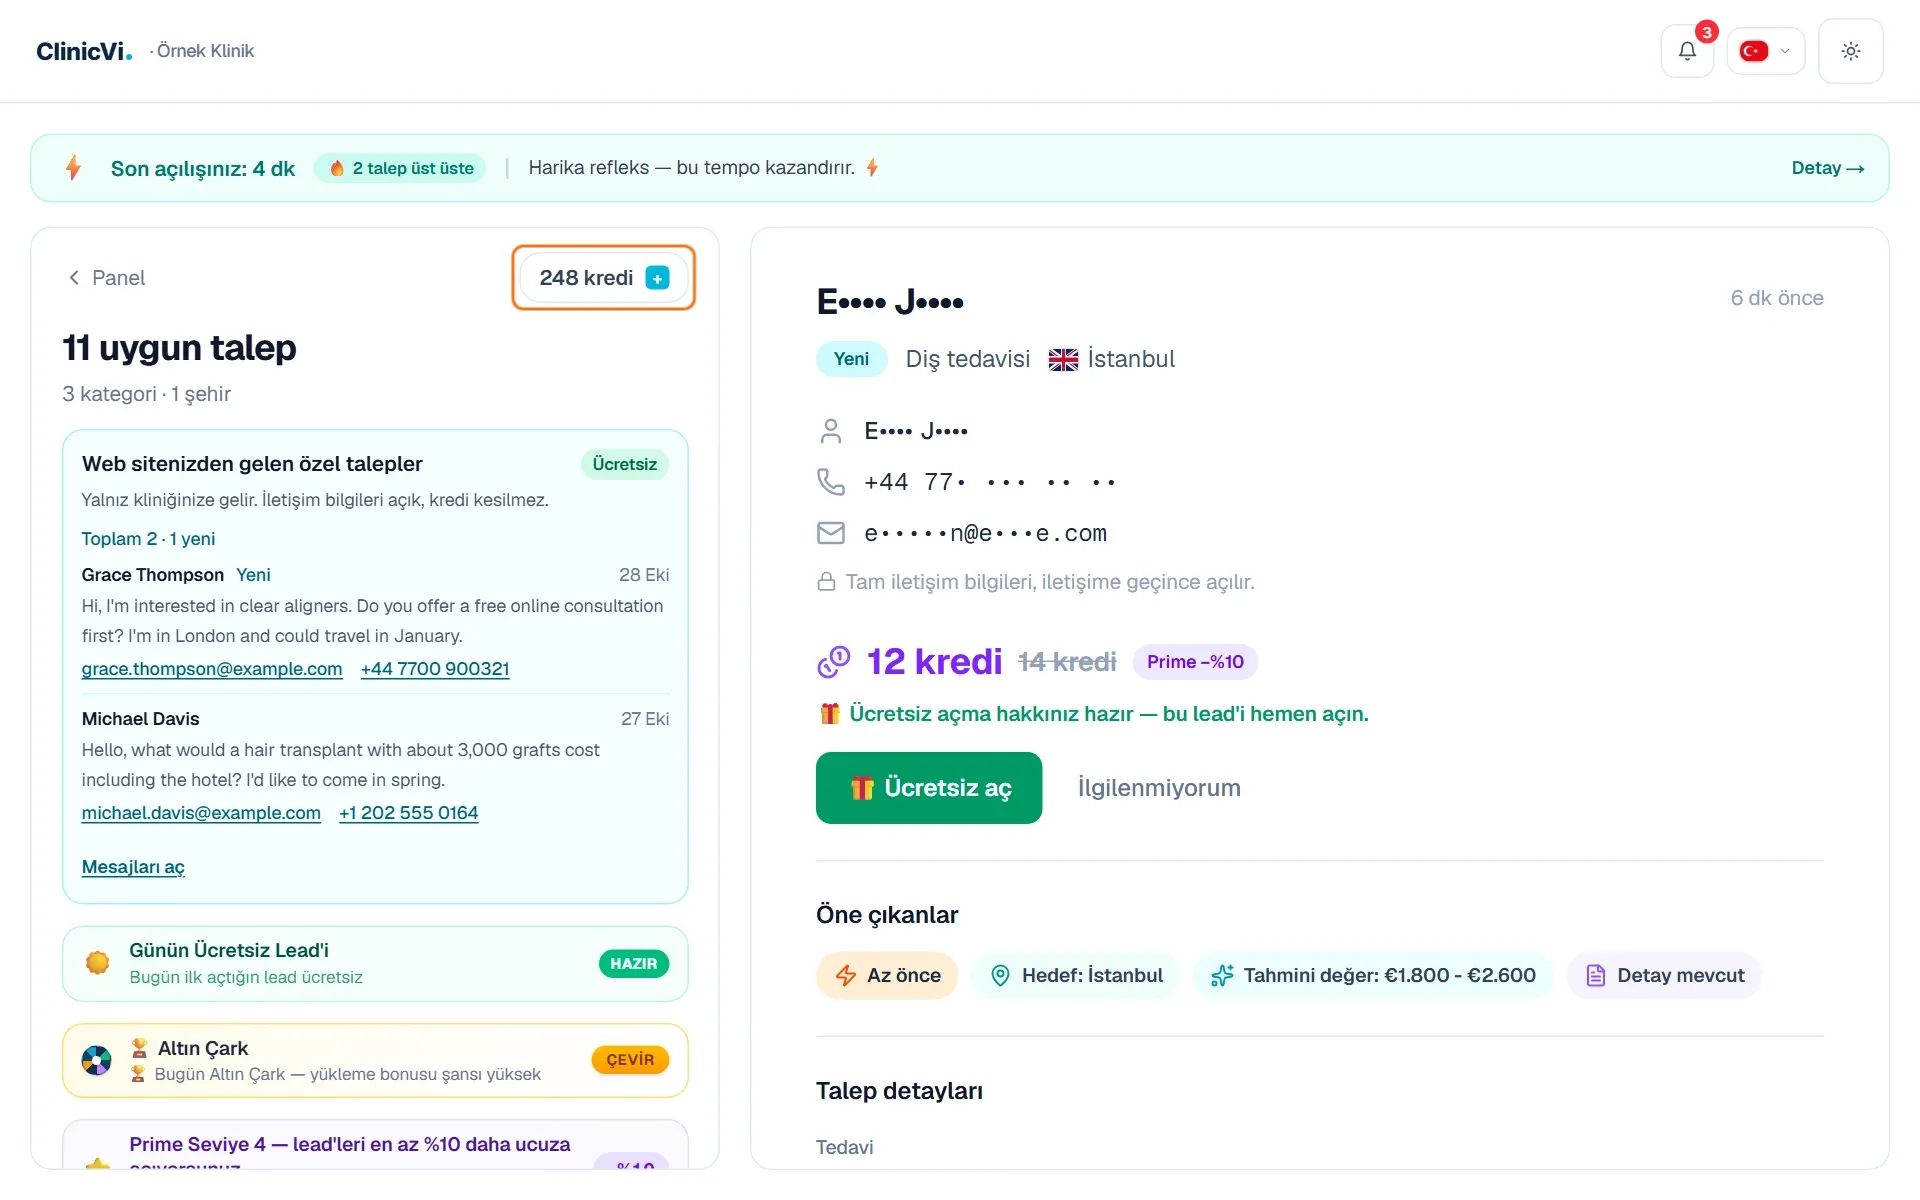Click the 2 talep üst üste badge

coord(401,168)
